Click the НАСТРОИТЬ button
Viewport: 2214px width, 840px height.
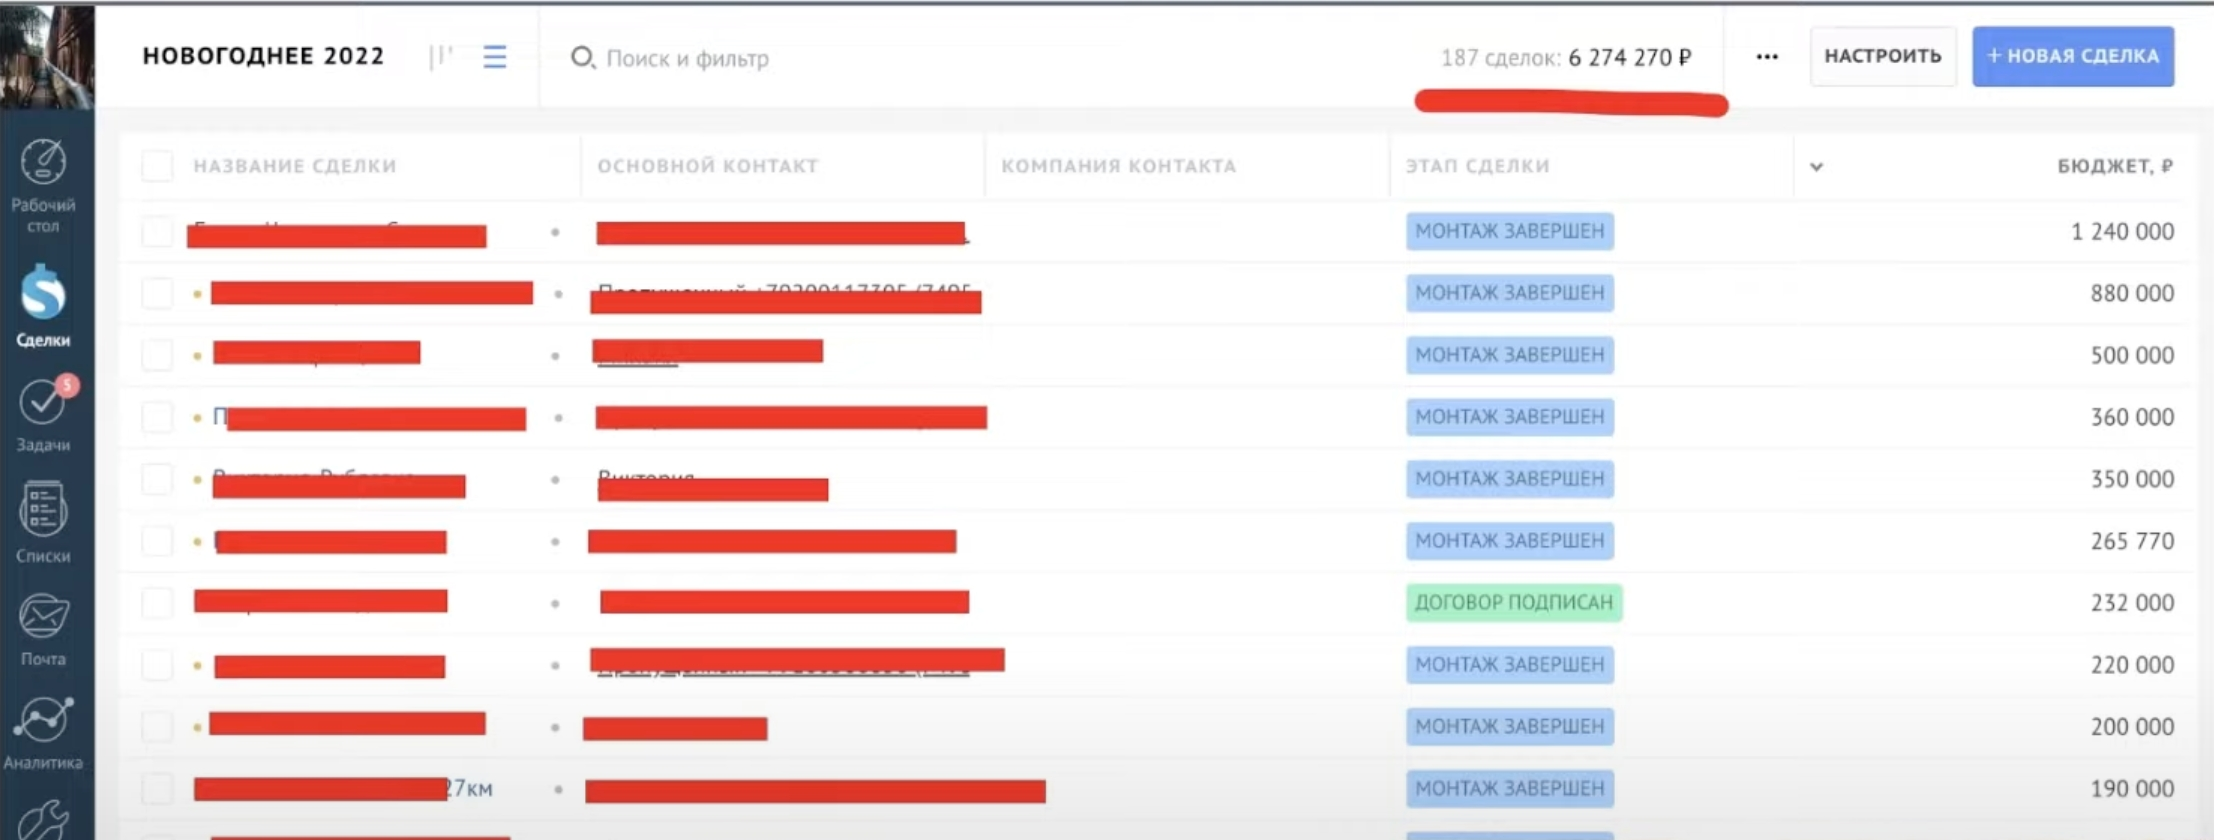(x=1883, y=56)
